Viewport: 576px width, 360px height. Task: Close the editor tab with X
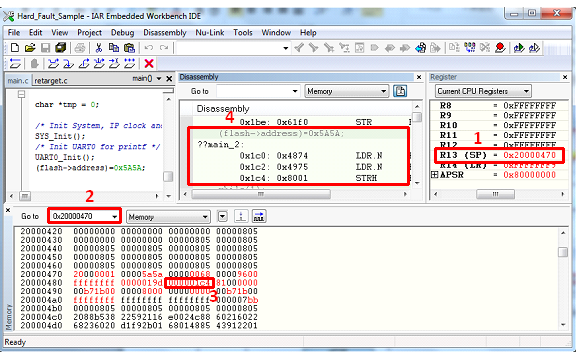click(169, 79)
